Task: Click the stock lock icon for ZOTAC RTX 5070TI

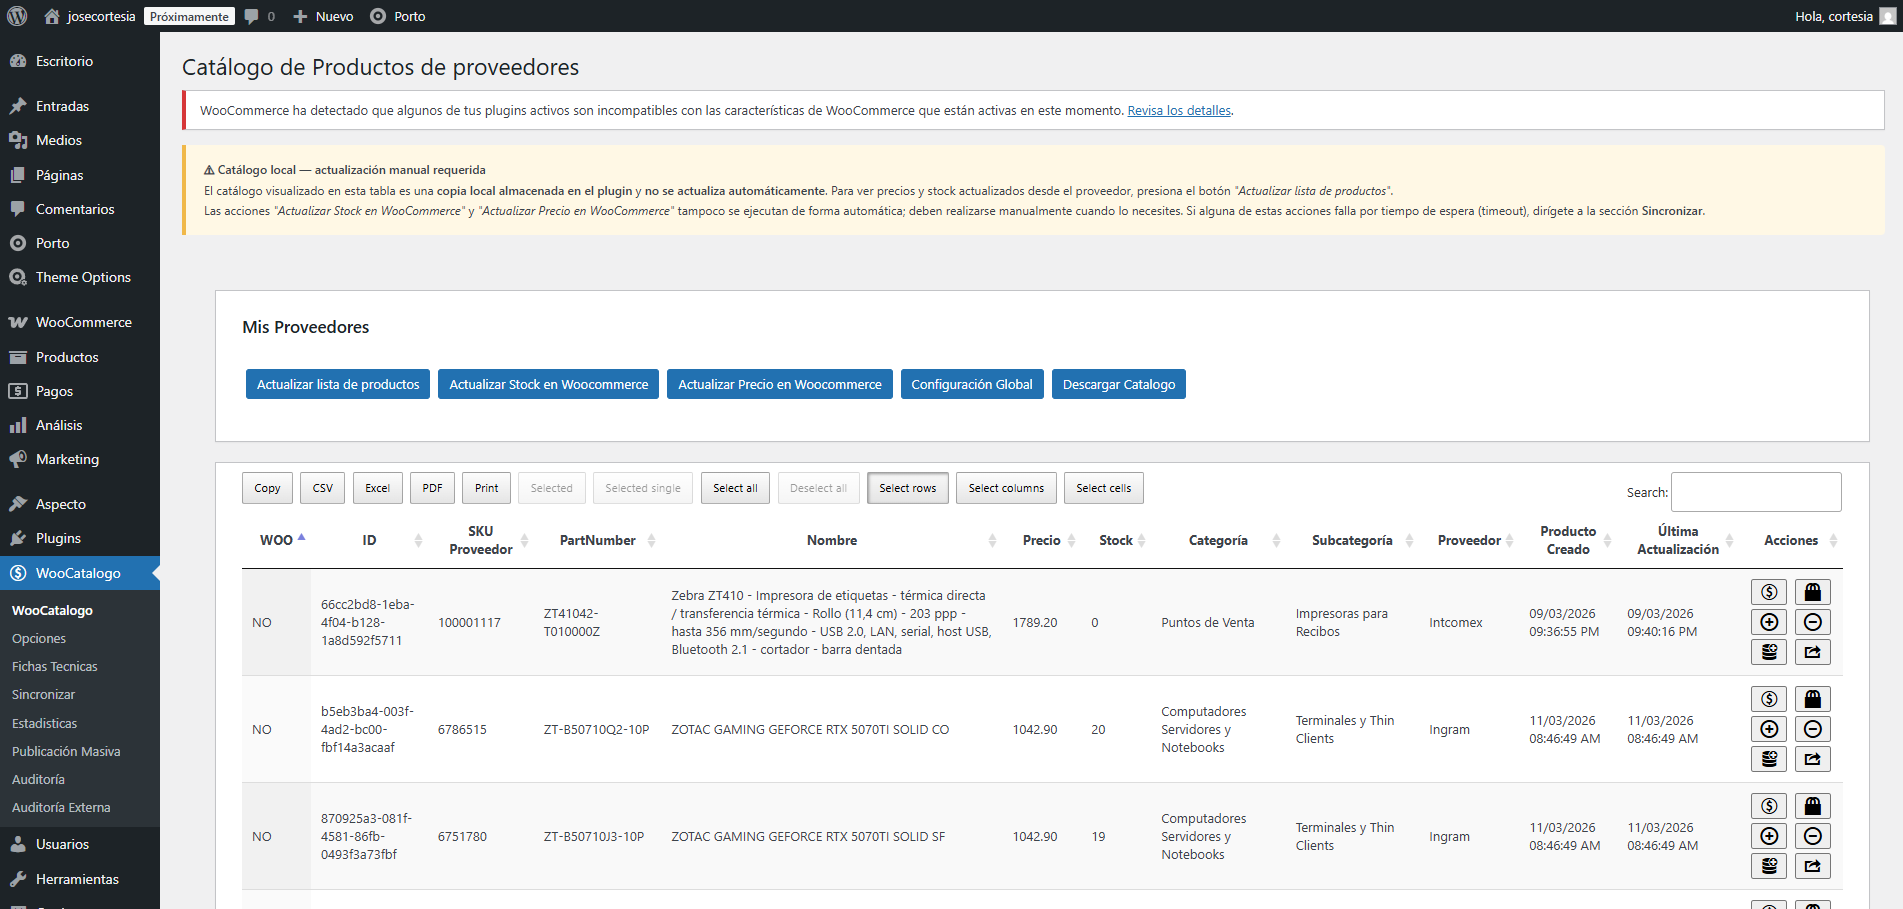Action: point(1812,698)
